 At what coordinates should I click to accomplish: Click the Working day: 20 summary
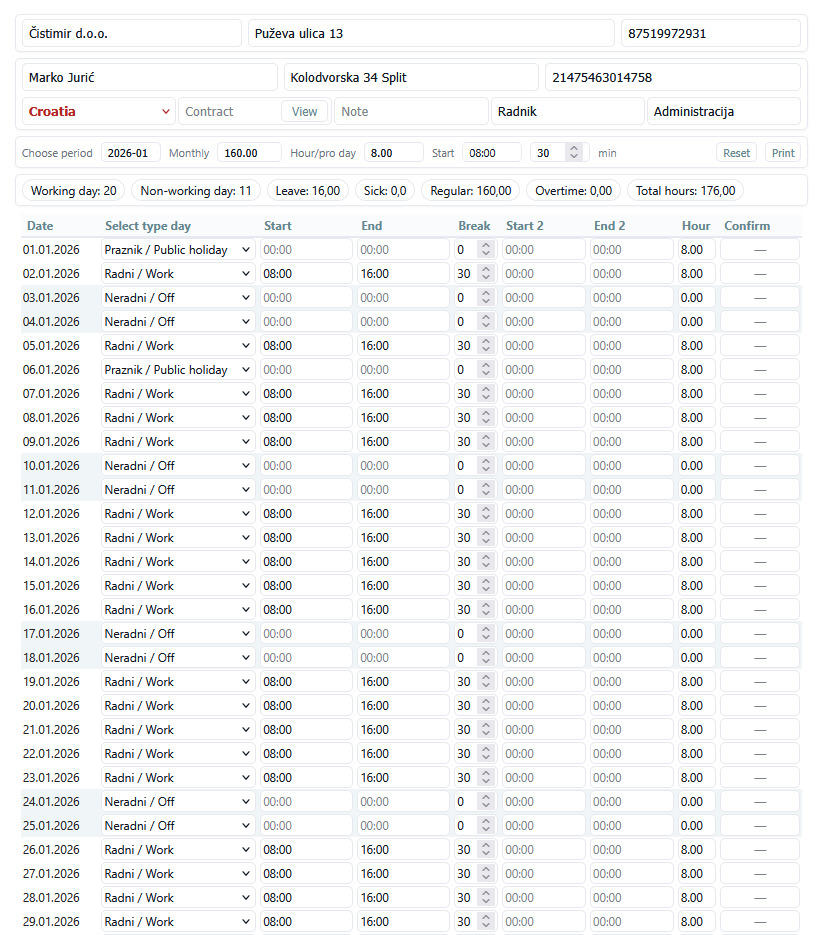pyautogui.click(x=73, y=191)
